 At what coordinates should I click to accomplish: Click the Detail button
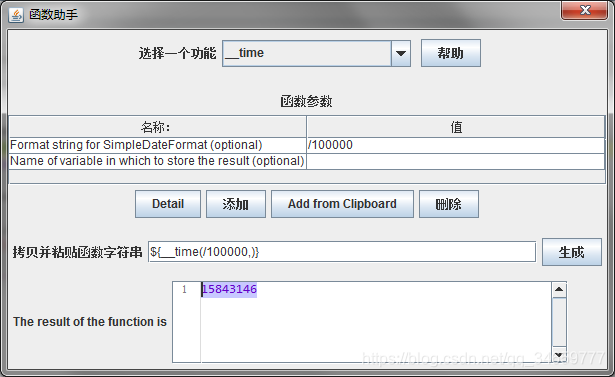coord(168,204)
